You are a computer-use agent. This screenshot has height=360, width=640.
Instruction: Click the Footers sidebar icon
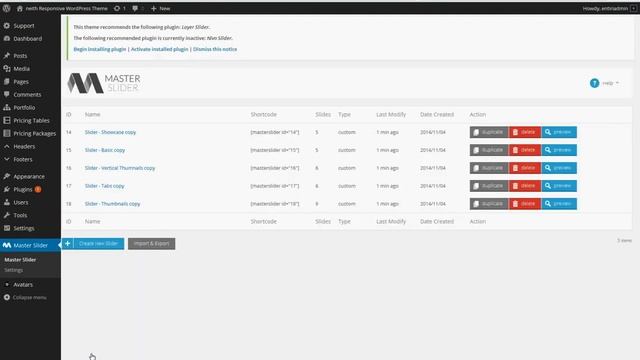(x=7, y=159)
